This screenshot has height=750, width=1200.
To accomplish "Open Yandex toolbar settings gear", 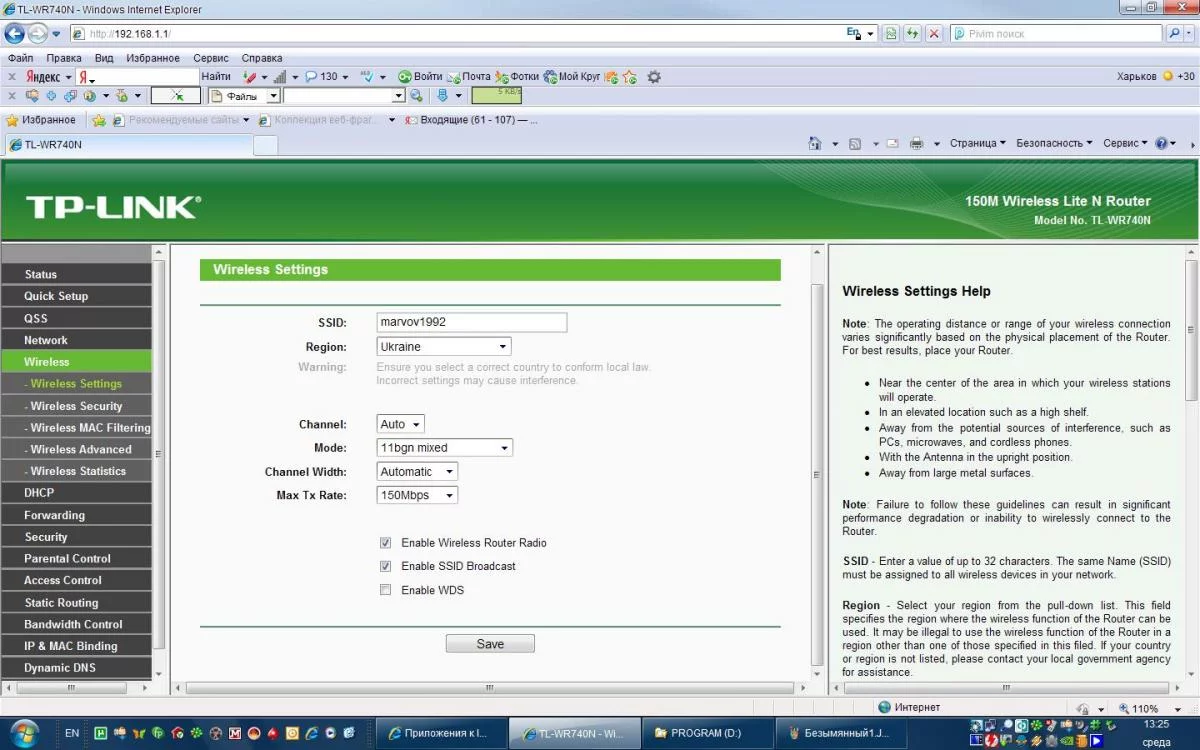I will point(654,76).
